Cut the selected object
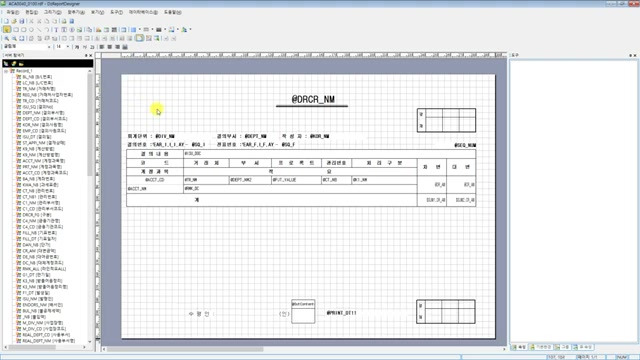640x360 pixels. [31, 21]
